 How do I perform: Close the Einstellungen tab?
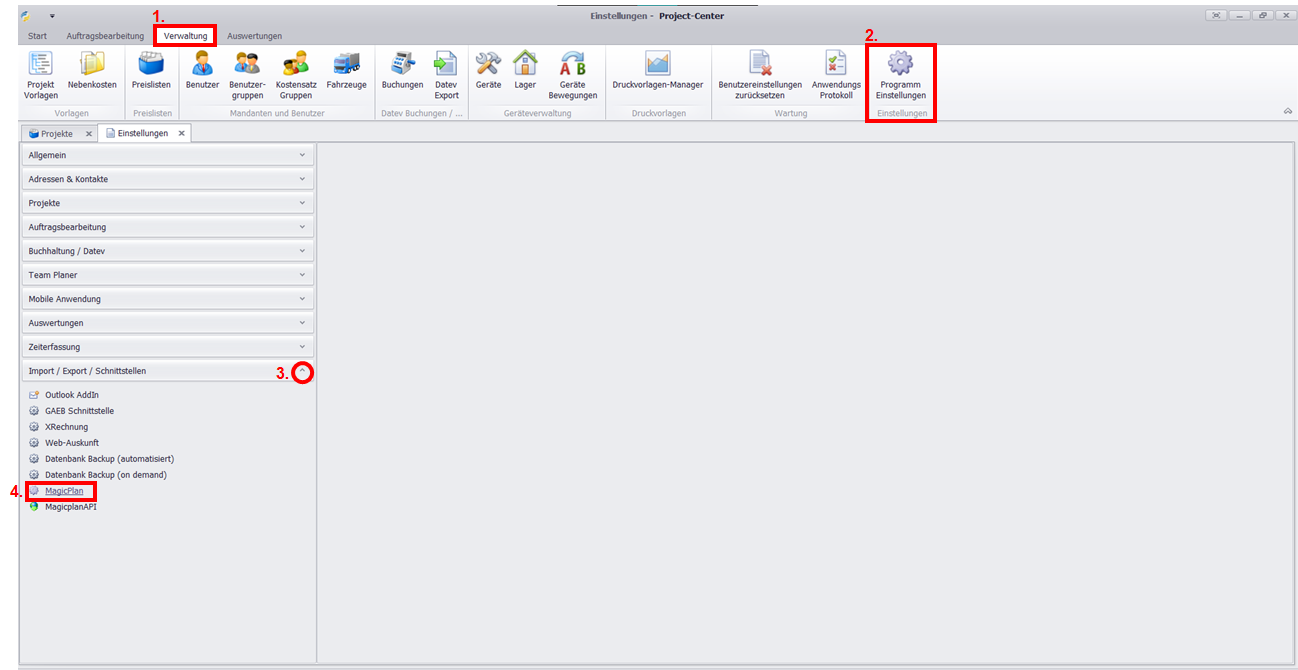[x=181, y=133]
